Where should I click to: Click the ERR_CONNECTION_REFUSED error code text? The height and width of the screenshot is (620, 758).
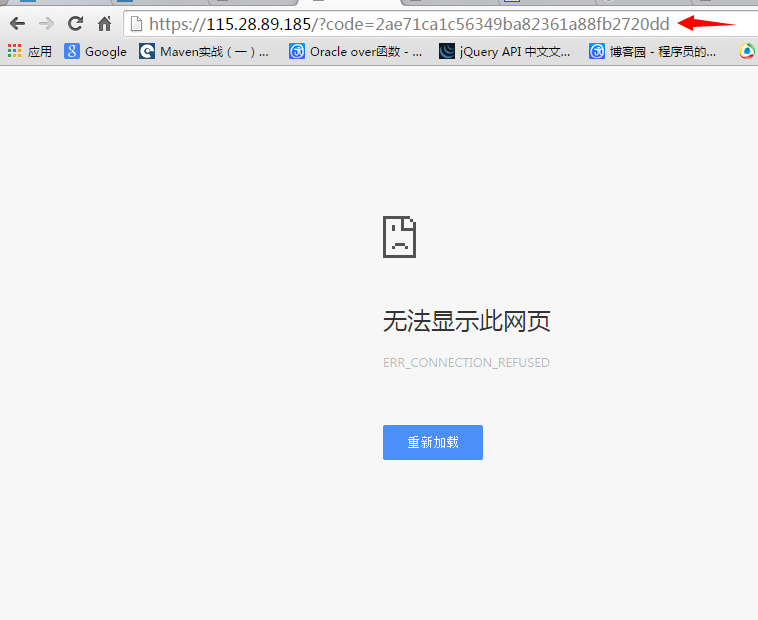466,363
